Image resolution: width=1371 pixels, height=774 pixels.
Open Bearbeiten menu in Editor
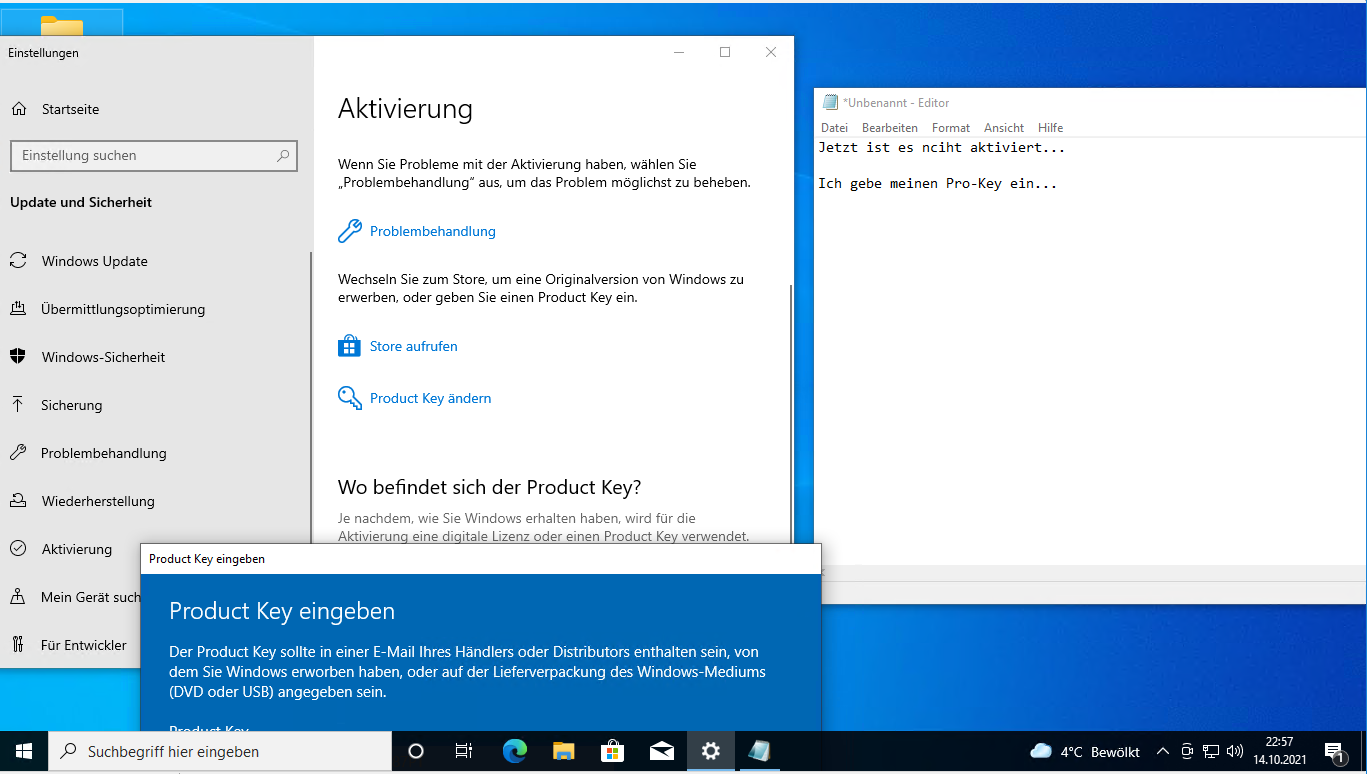coord(890,128)
